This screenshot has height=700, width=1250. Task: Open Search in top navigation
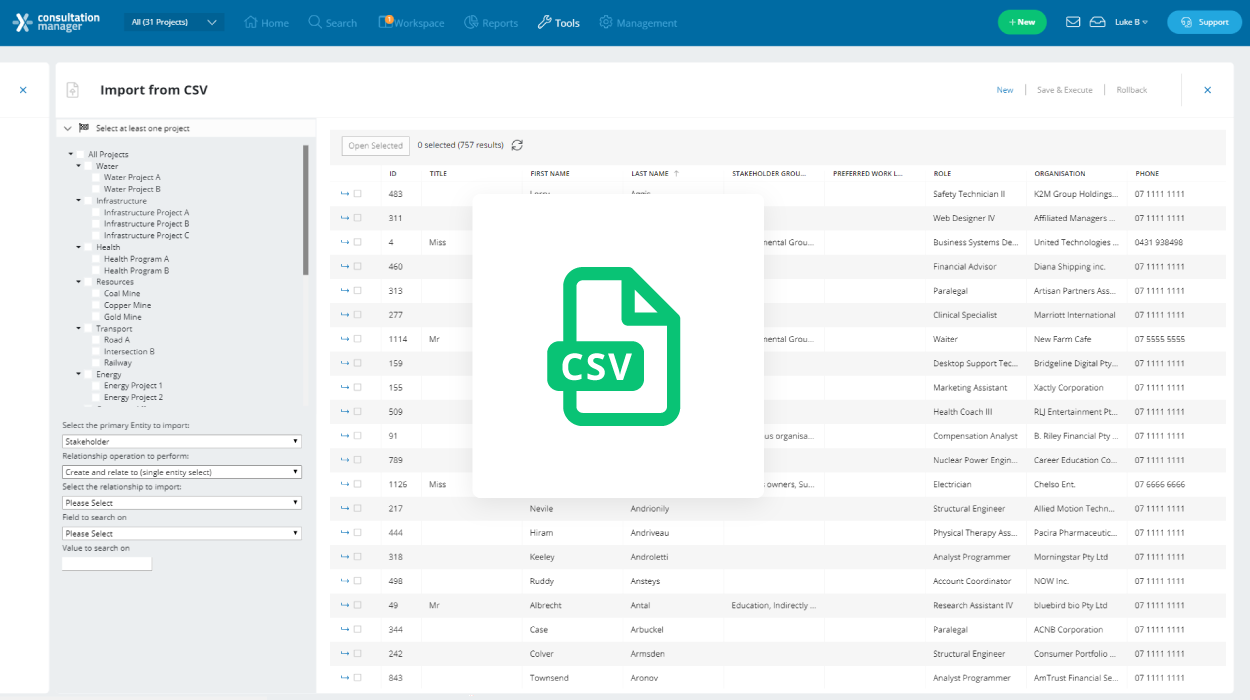pos(332,22)
